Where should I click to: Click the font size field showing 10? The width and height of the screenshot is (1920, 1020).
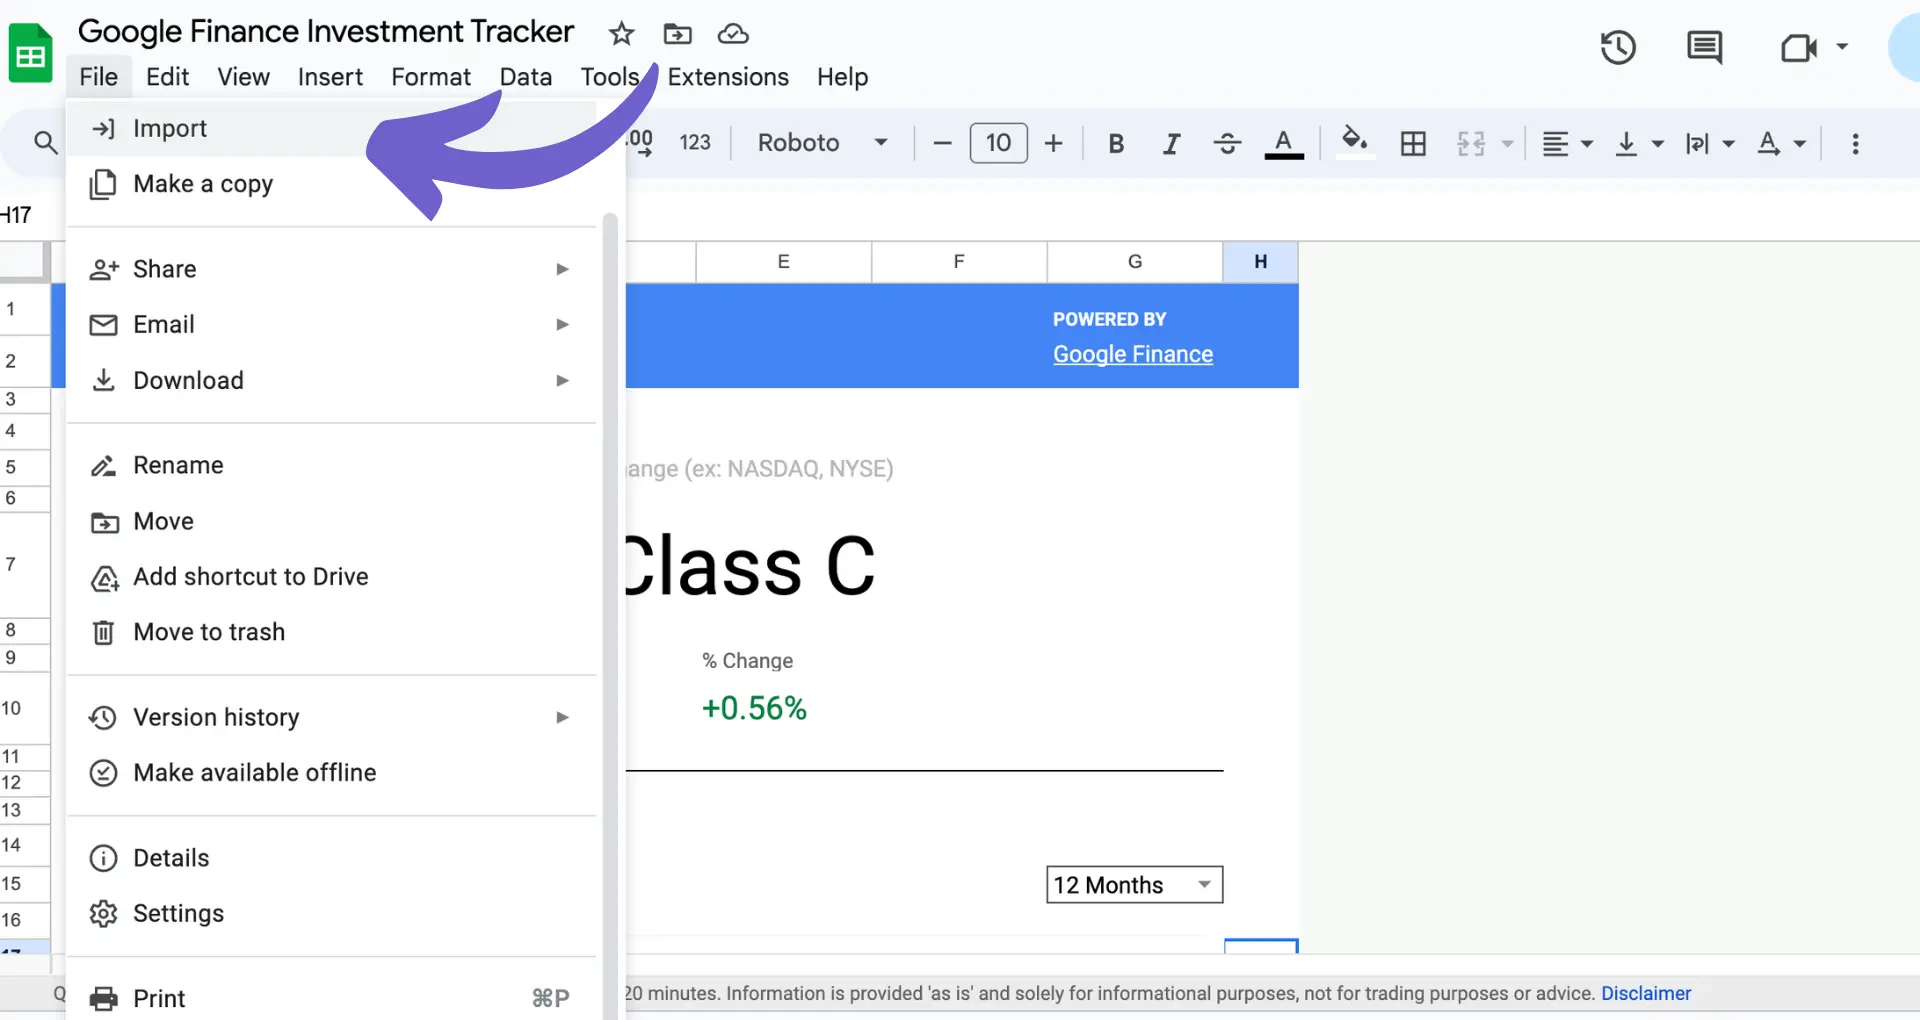click(x=998, y=143)
